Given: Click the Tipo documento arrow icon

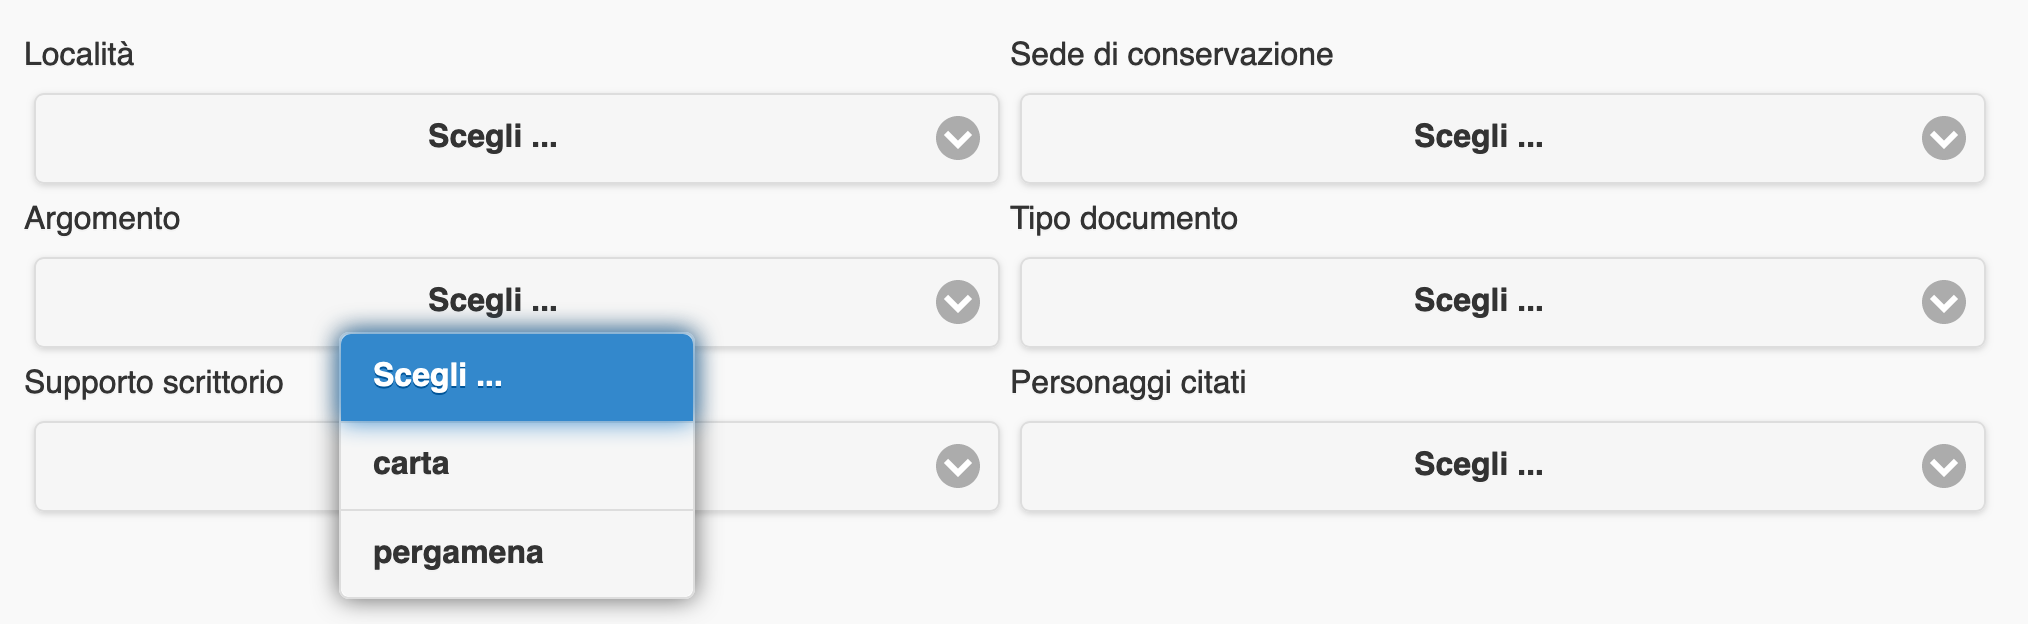Looking at the screenshot, I should coord(1944,302).
